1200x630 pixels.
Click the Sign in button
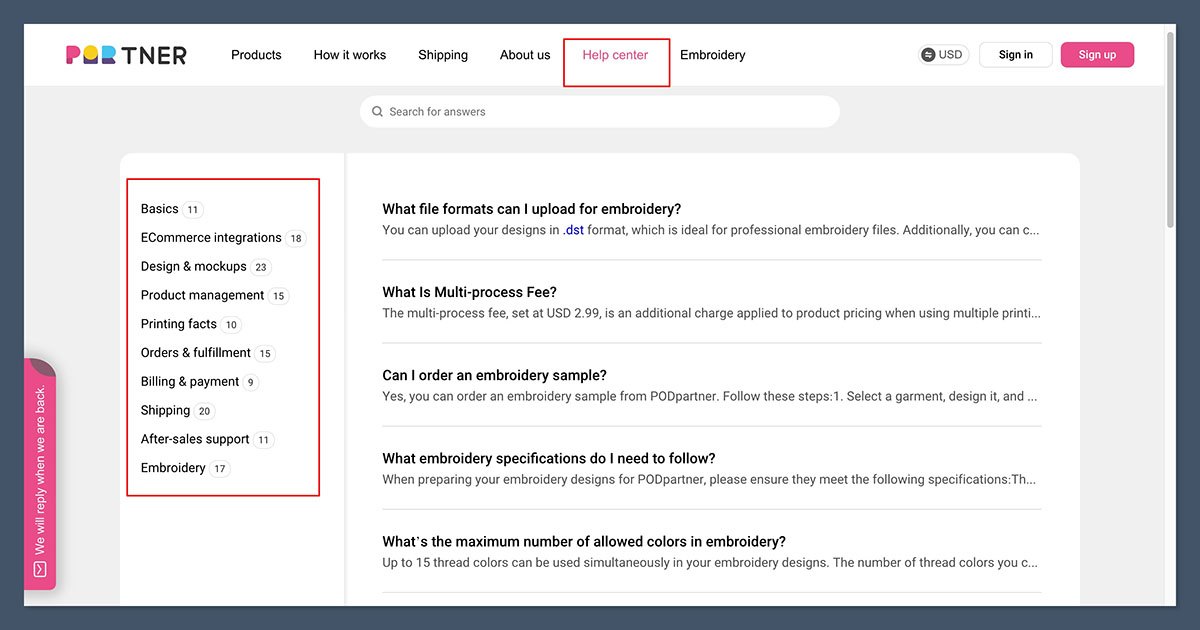click(1015, 54)
